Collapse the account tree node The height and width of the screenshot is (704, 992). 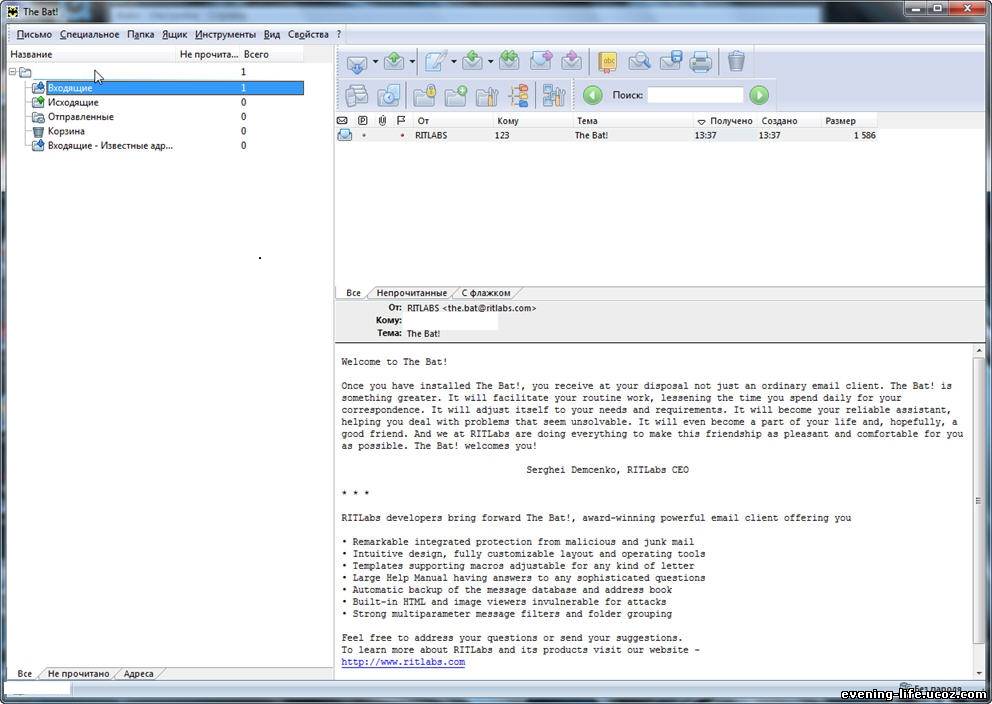(13, 72)
